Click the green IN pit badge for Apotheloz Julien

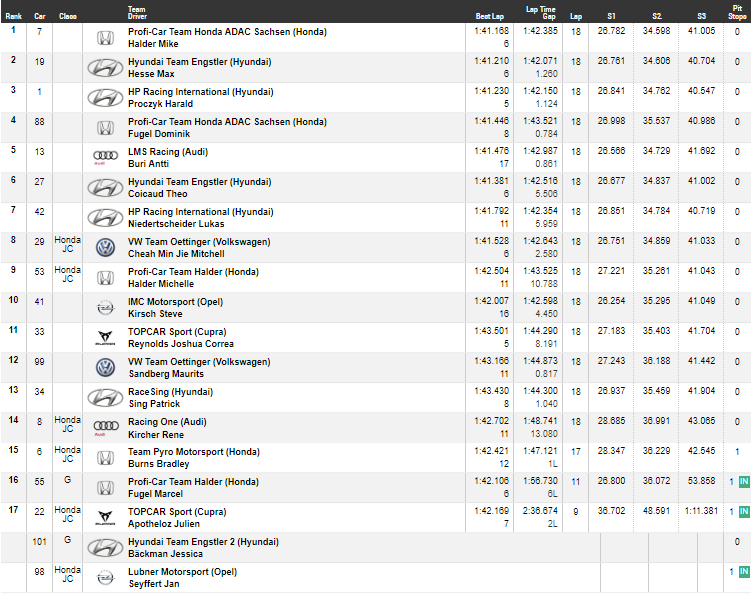click(x=744, y=512)
